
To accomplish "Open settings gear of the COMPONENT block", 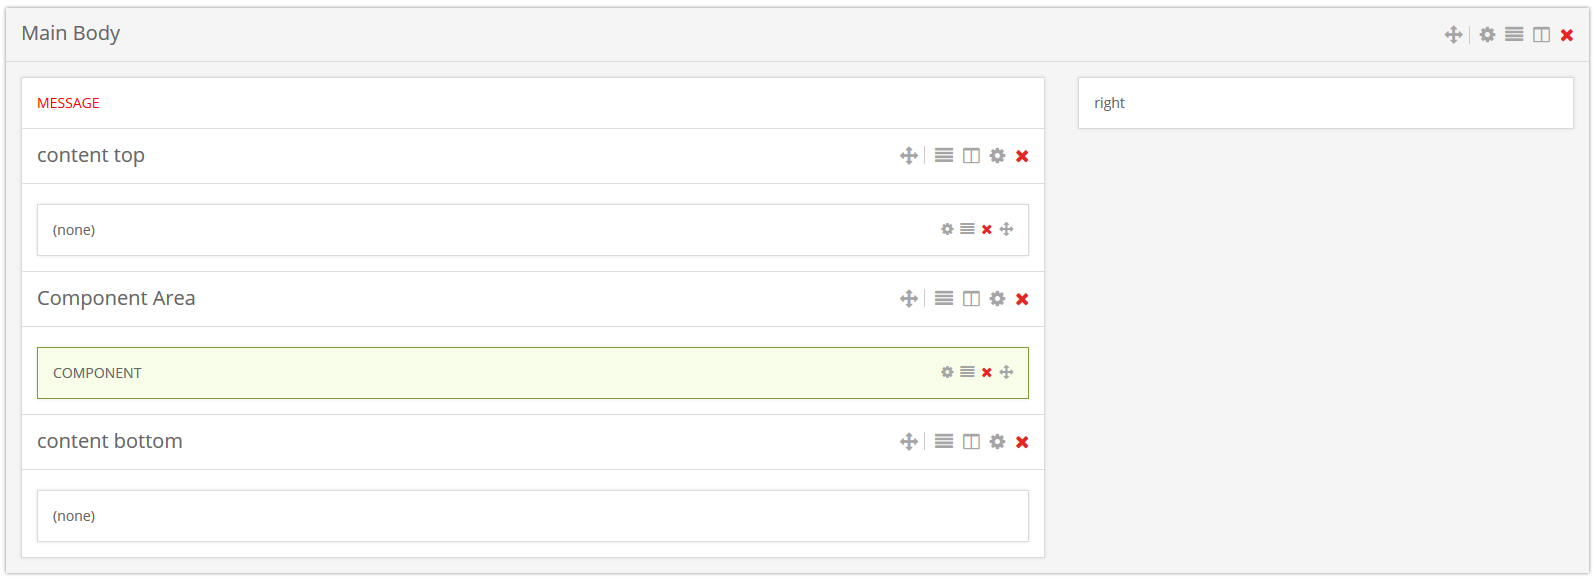I will (947, 373).
